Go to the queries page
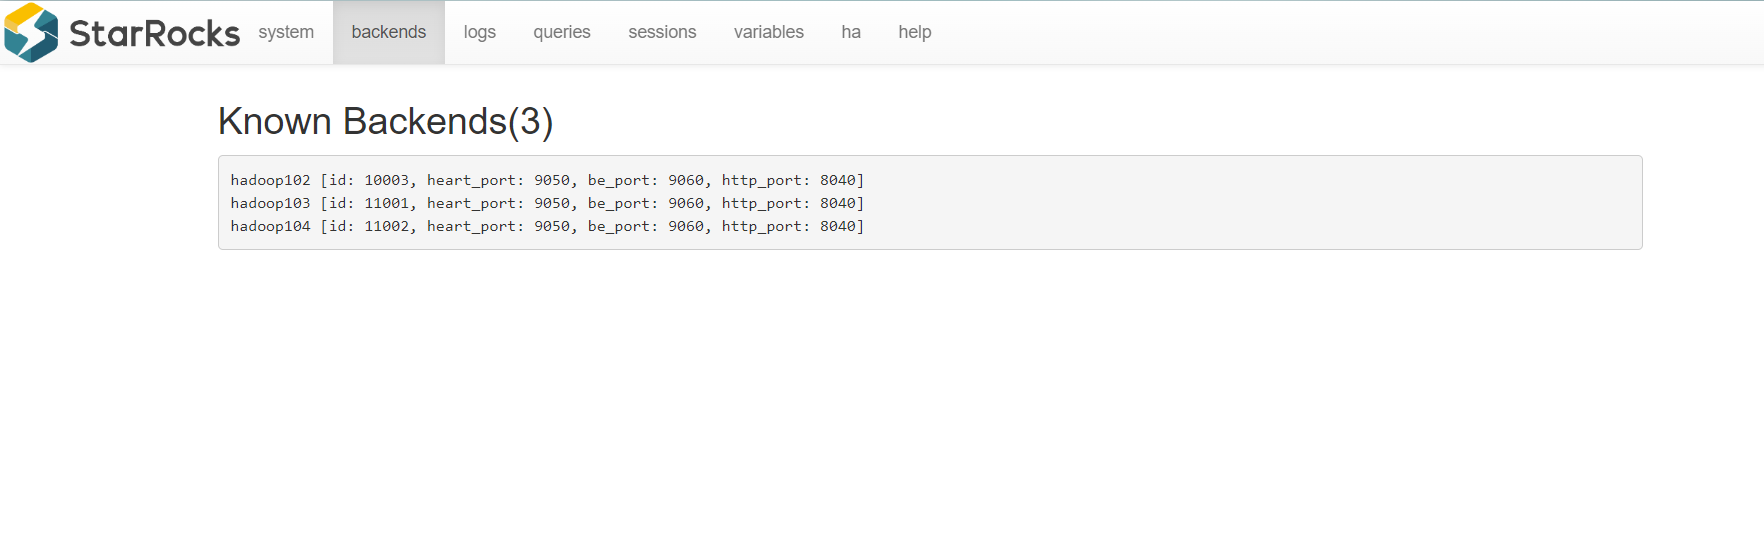 [562, 32]
